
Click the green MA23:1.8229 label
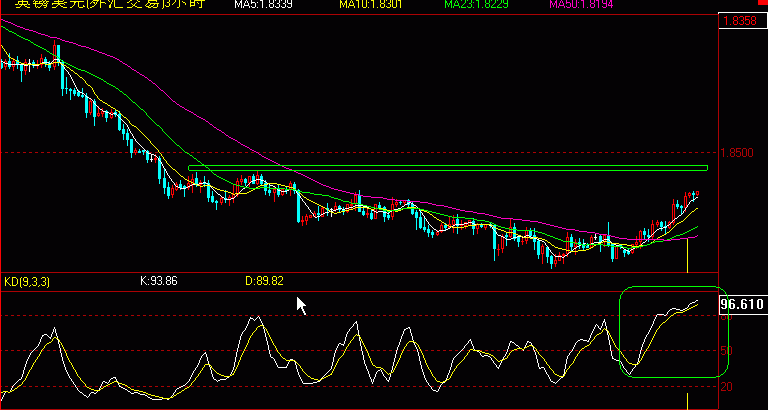476,4
